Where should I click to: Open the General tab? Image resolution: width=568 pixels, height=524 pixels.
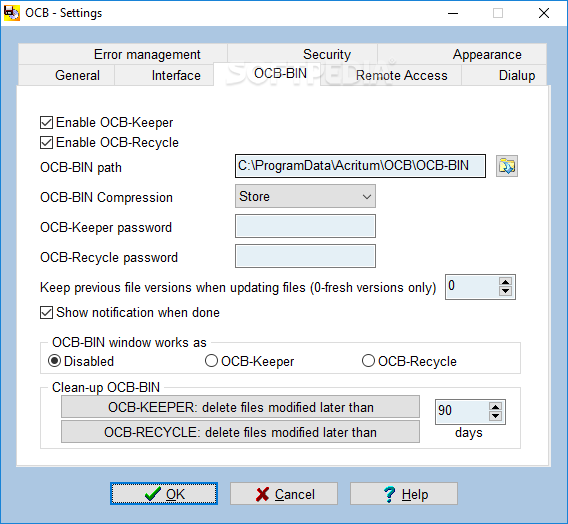(66, 75)
